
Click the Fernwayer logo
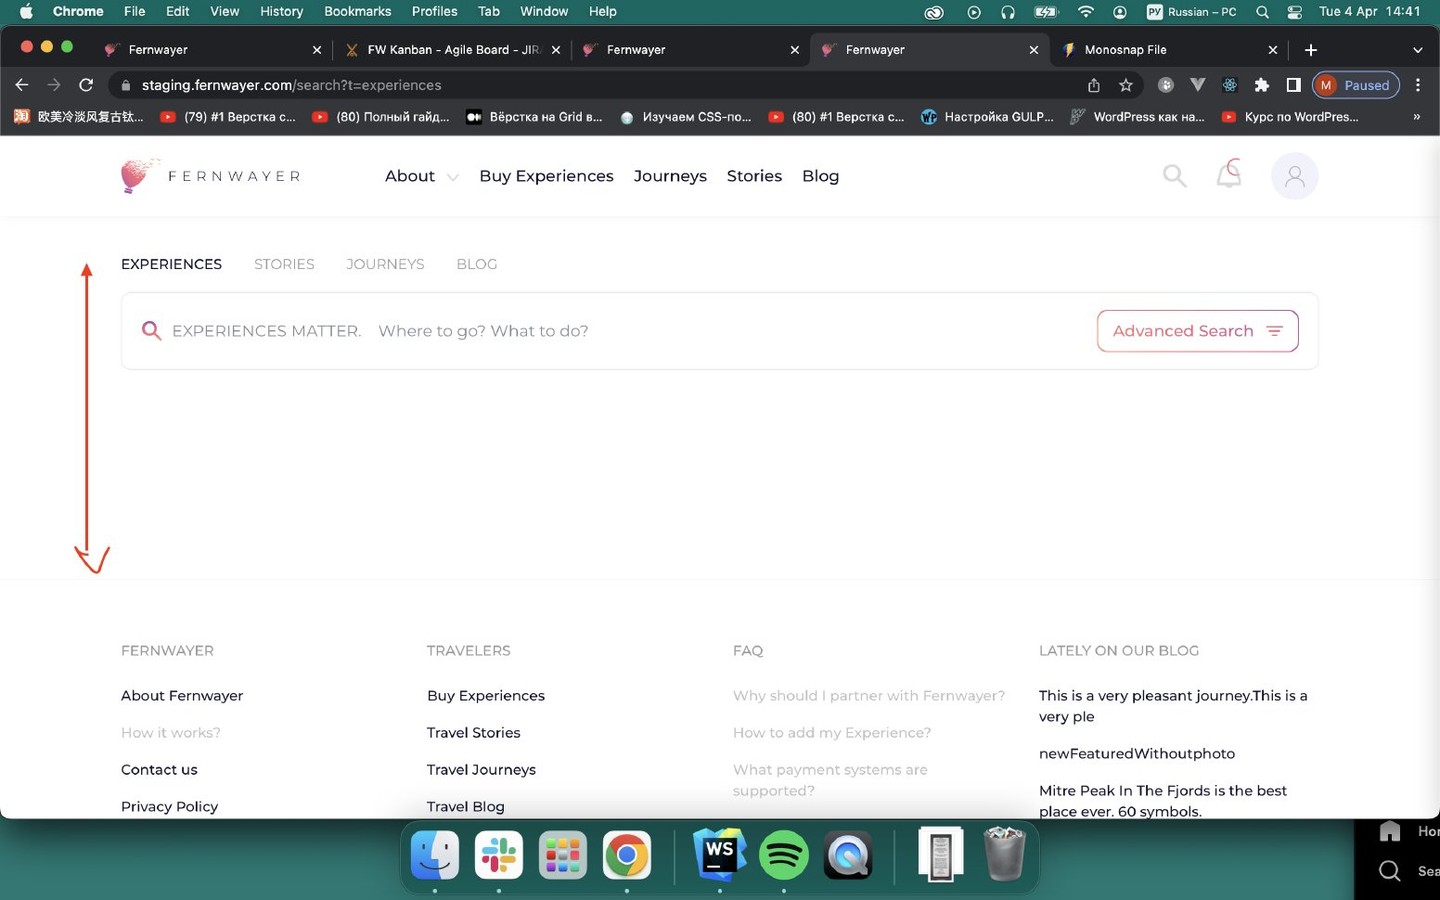click(x=210, y=176)
